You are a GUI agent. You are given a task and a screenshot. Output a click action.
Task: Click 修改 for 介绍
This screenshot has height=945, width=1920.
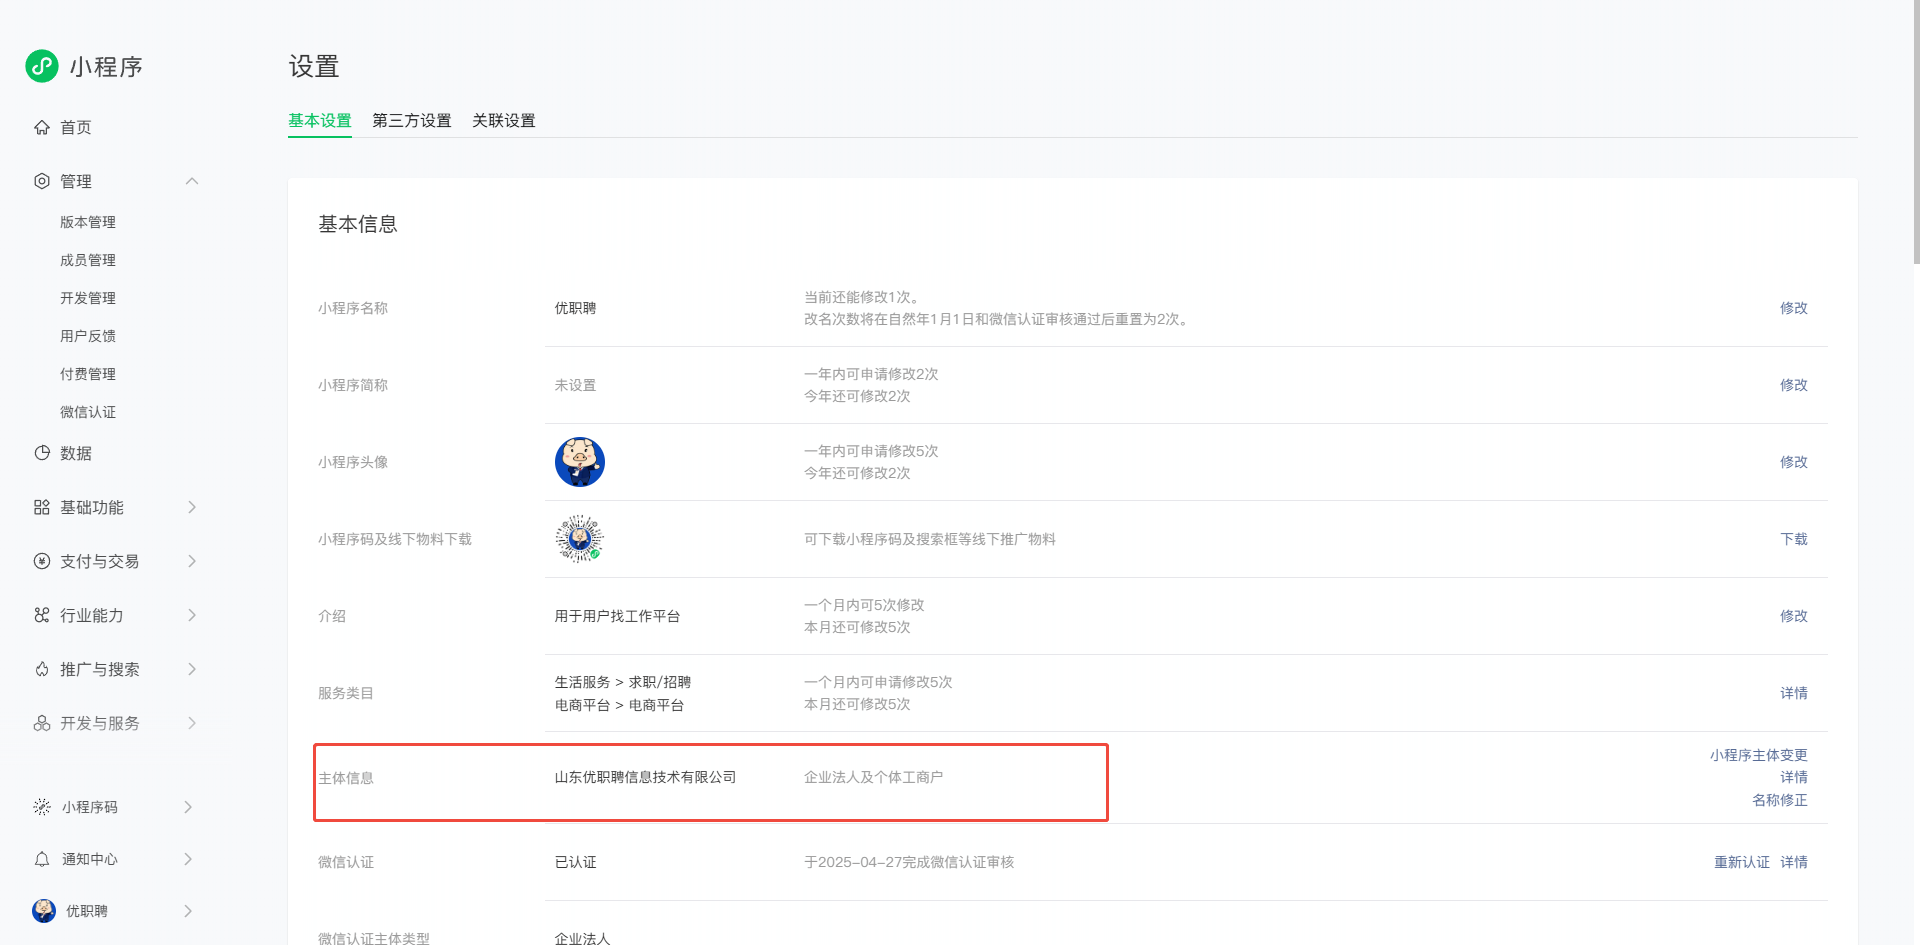pos(1794,616)
